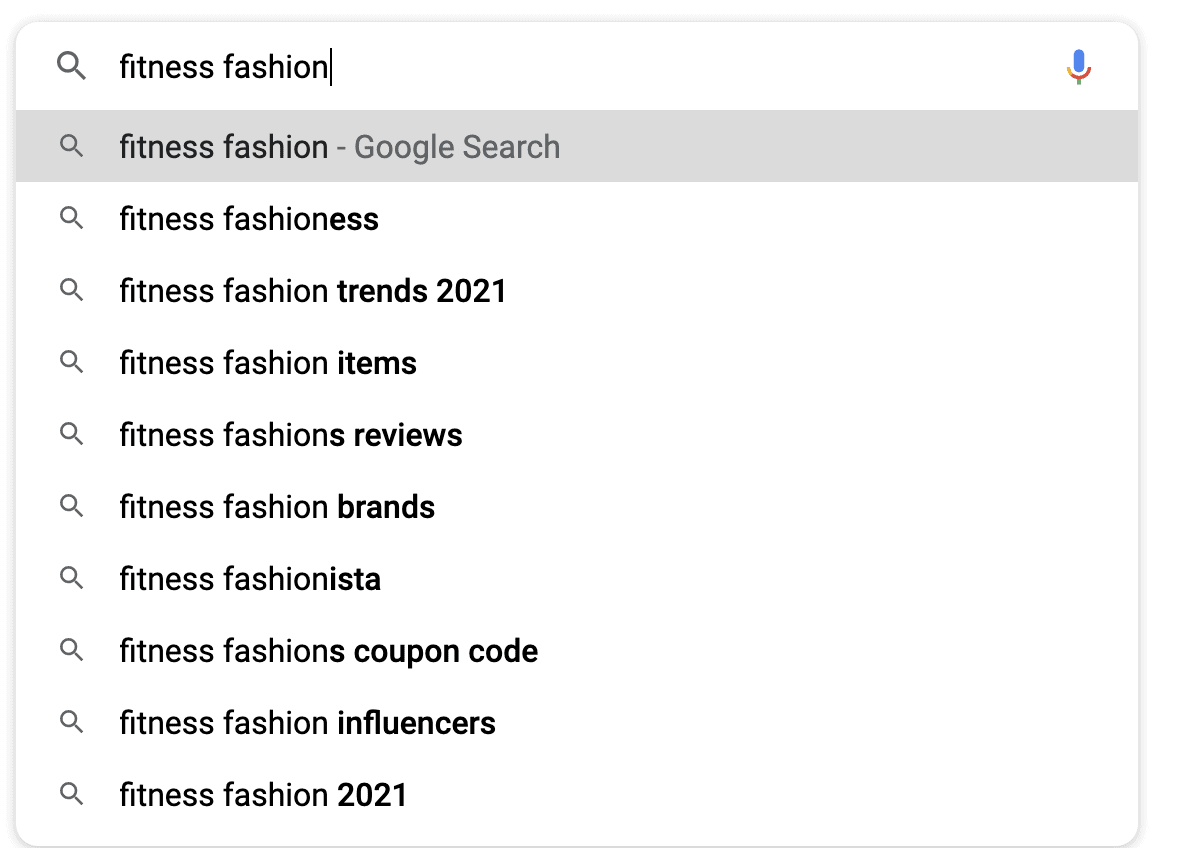Choose the 'fitness fashioness' suggestion
This screenshot has height=848, width=1180.
[x=249, y=219]
